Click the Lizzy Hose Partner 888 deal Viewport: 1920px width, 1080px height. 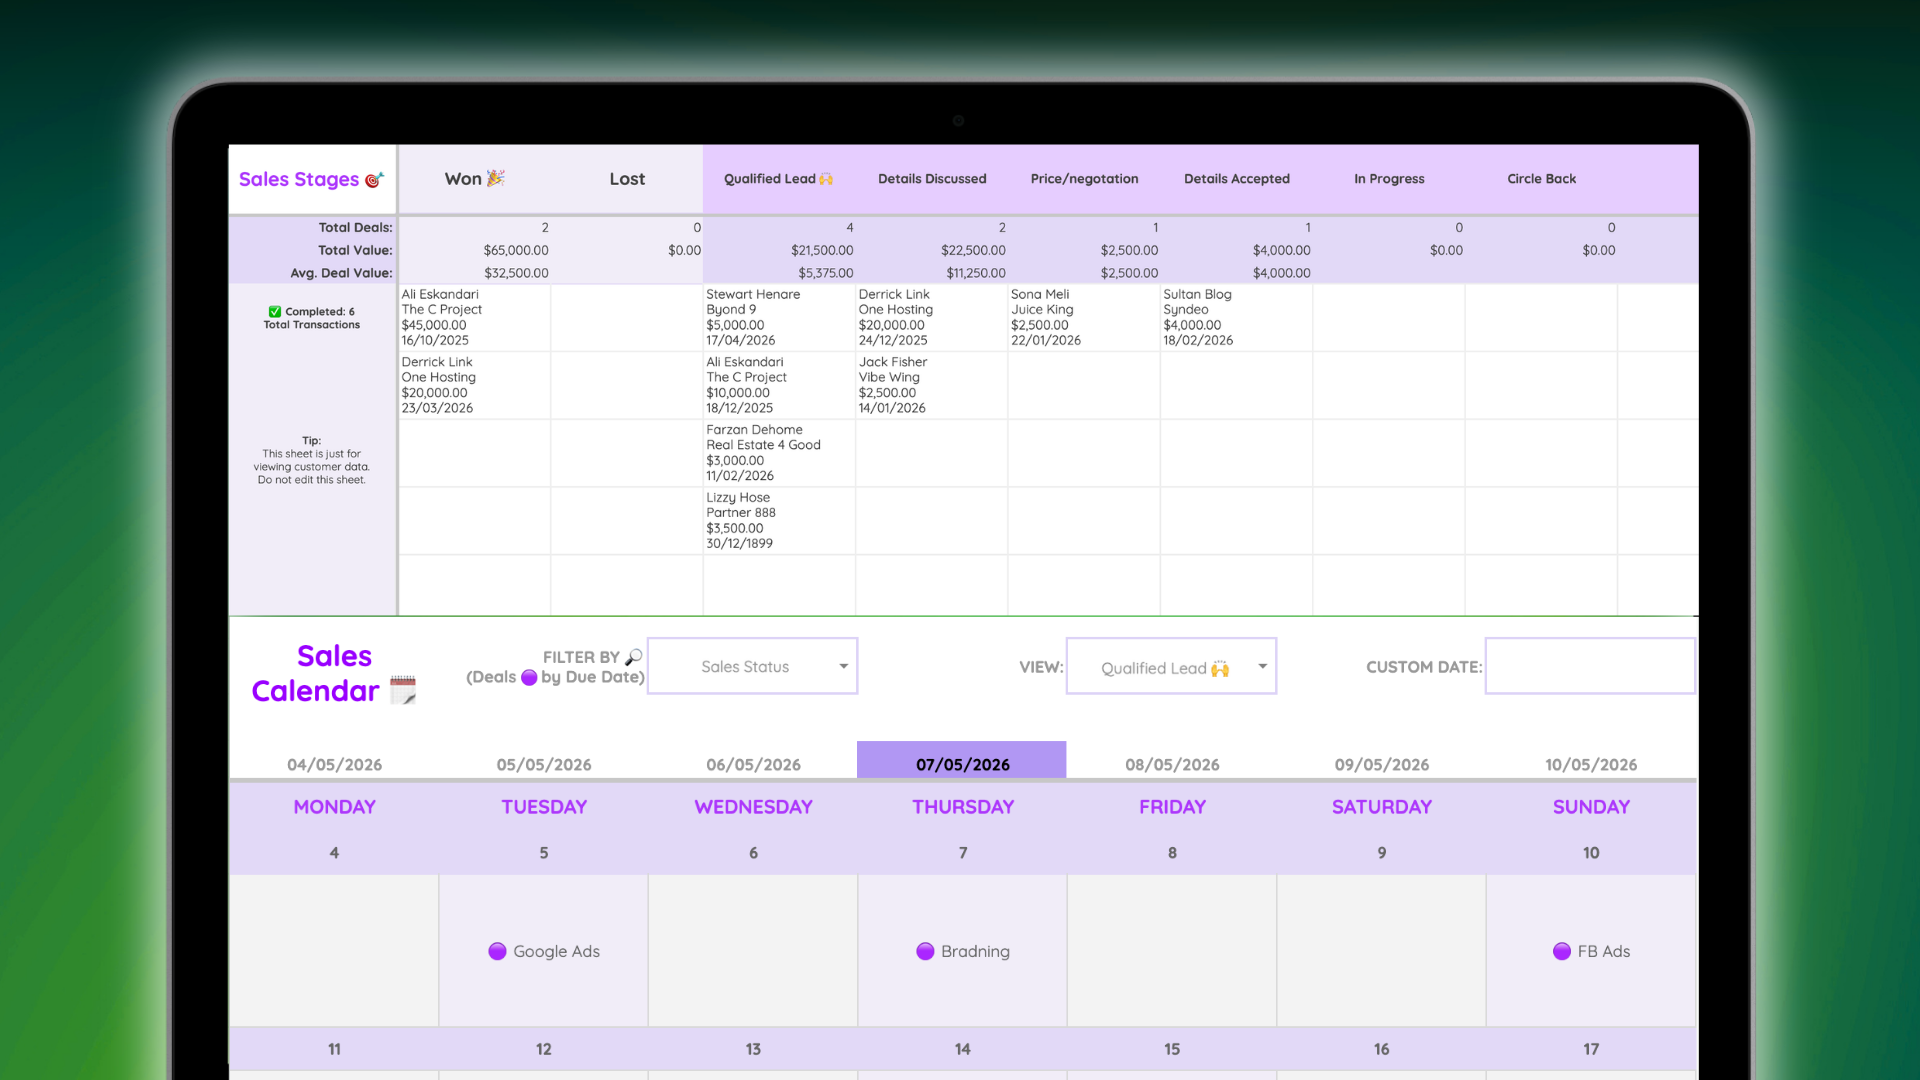[779, 521]
